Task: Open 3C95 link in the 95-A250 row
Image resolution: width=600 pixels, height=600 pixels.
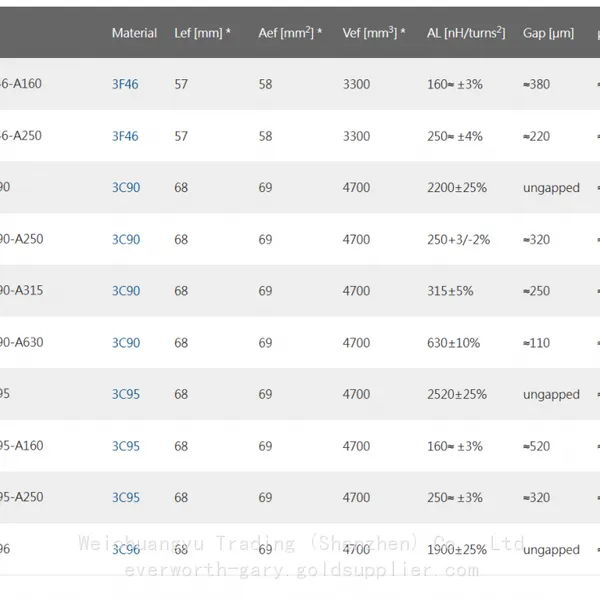Action: point(126,497)
